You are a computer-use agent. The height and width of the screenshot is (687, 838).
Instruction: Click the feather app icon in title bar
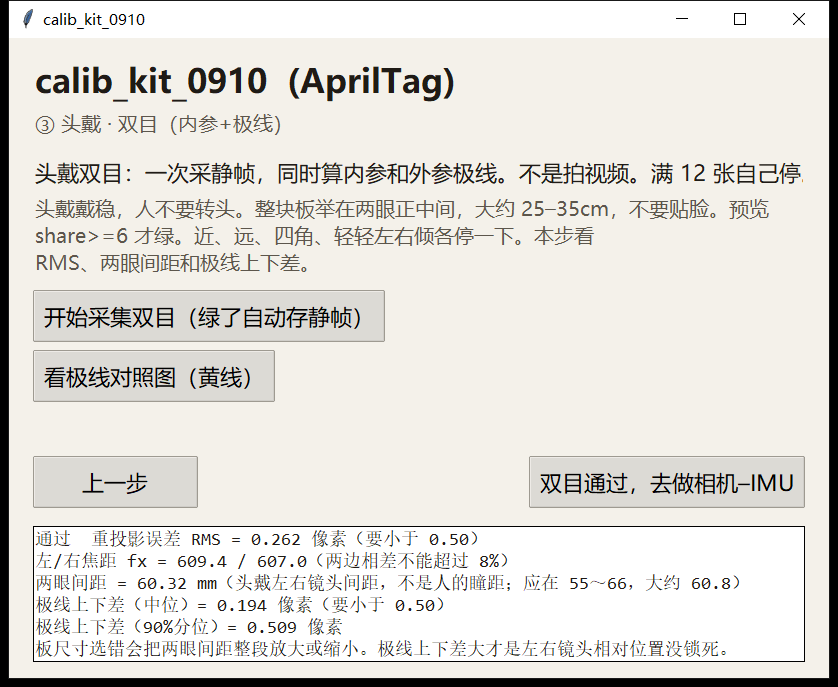[x=28, y=19]
